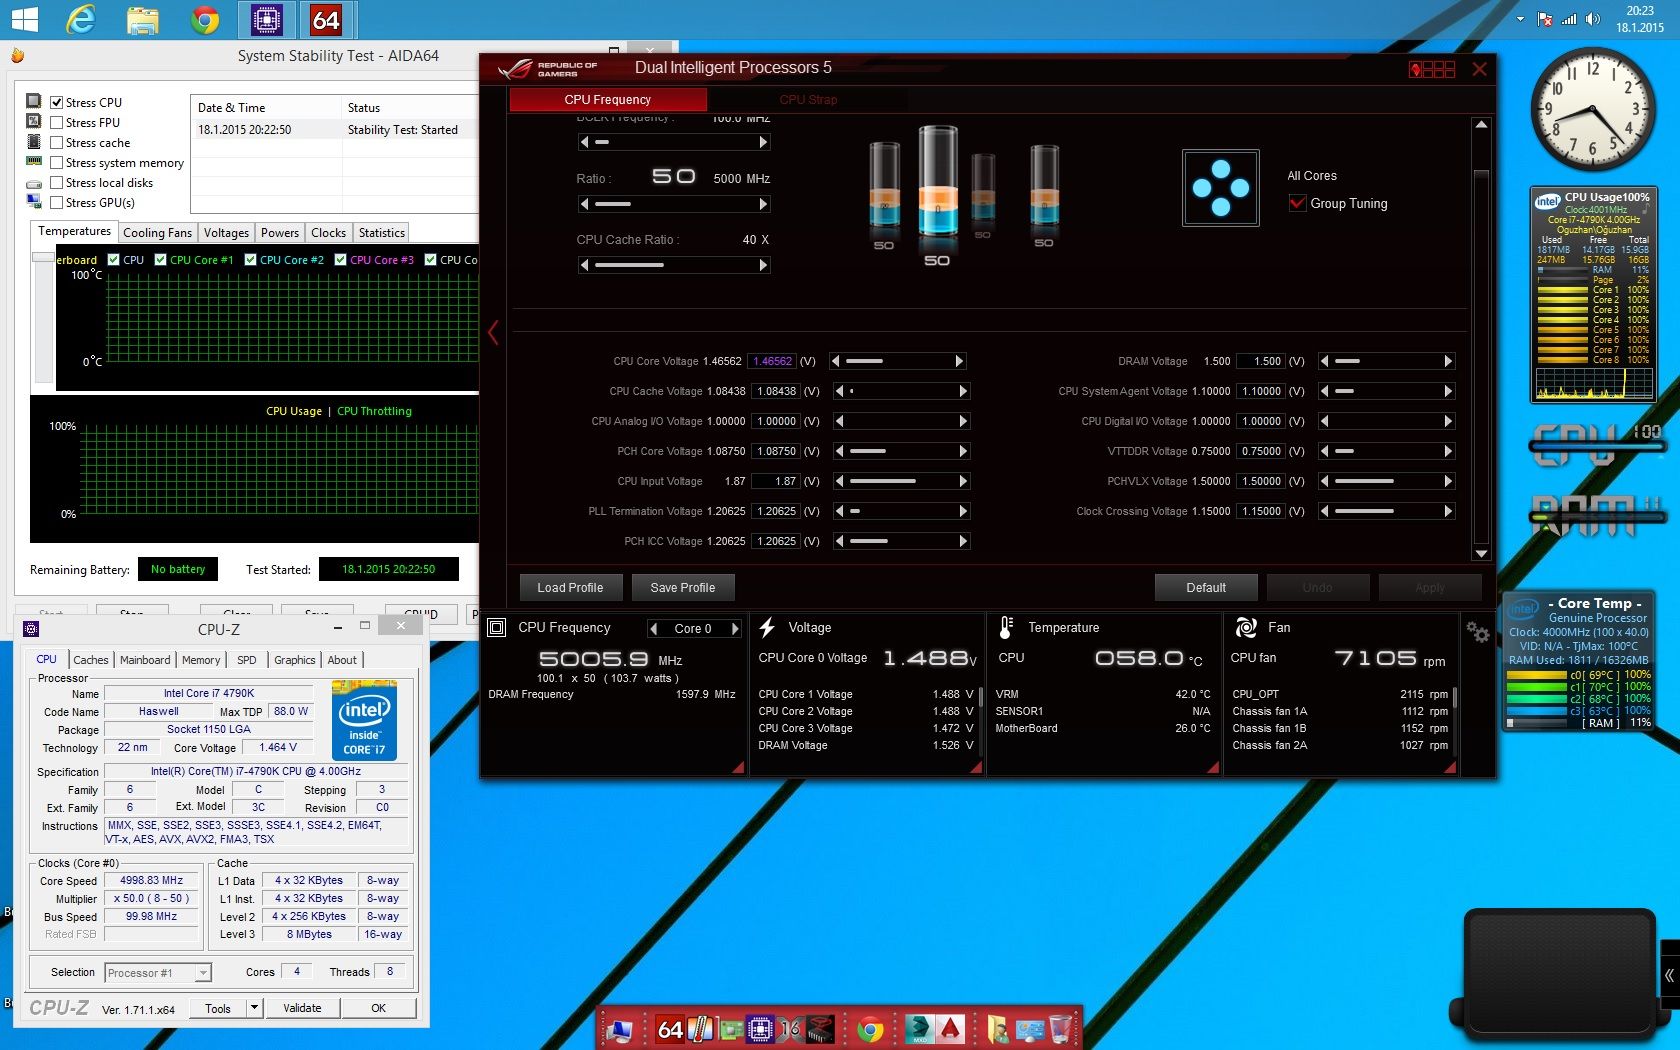
Task: Open the AIDA64 shortcut in the bottom dock
Action: tap(671, 1029)
